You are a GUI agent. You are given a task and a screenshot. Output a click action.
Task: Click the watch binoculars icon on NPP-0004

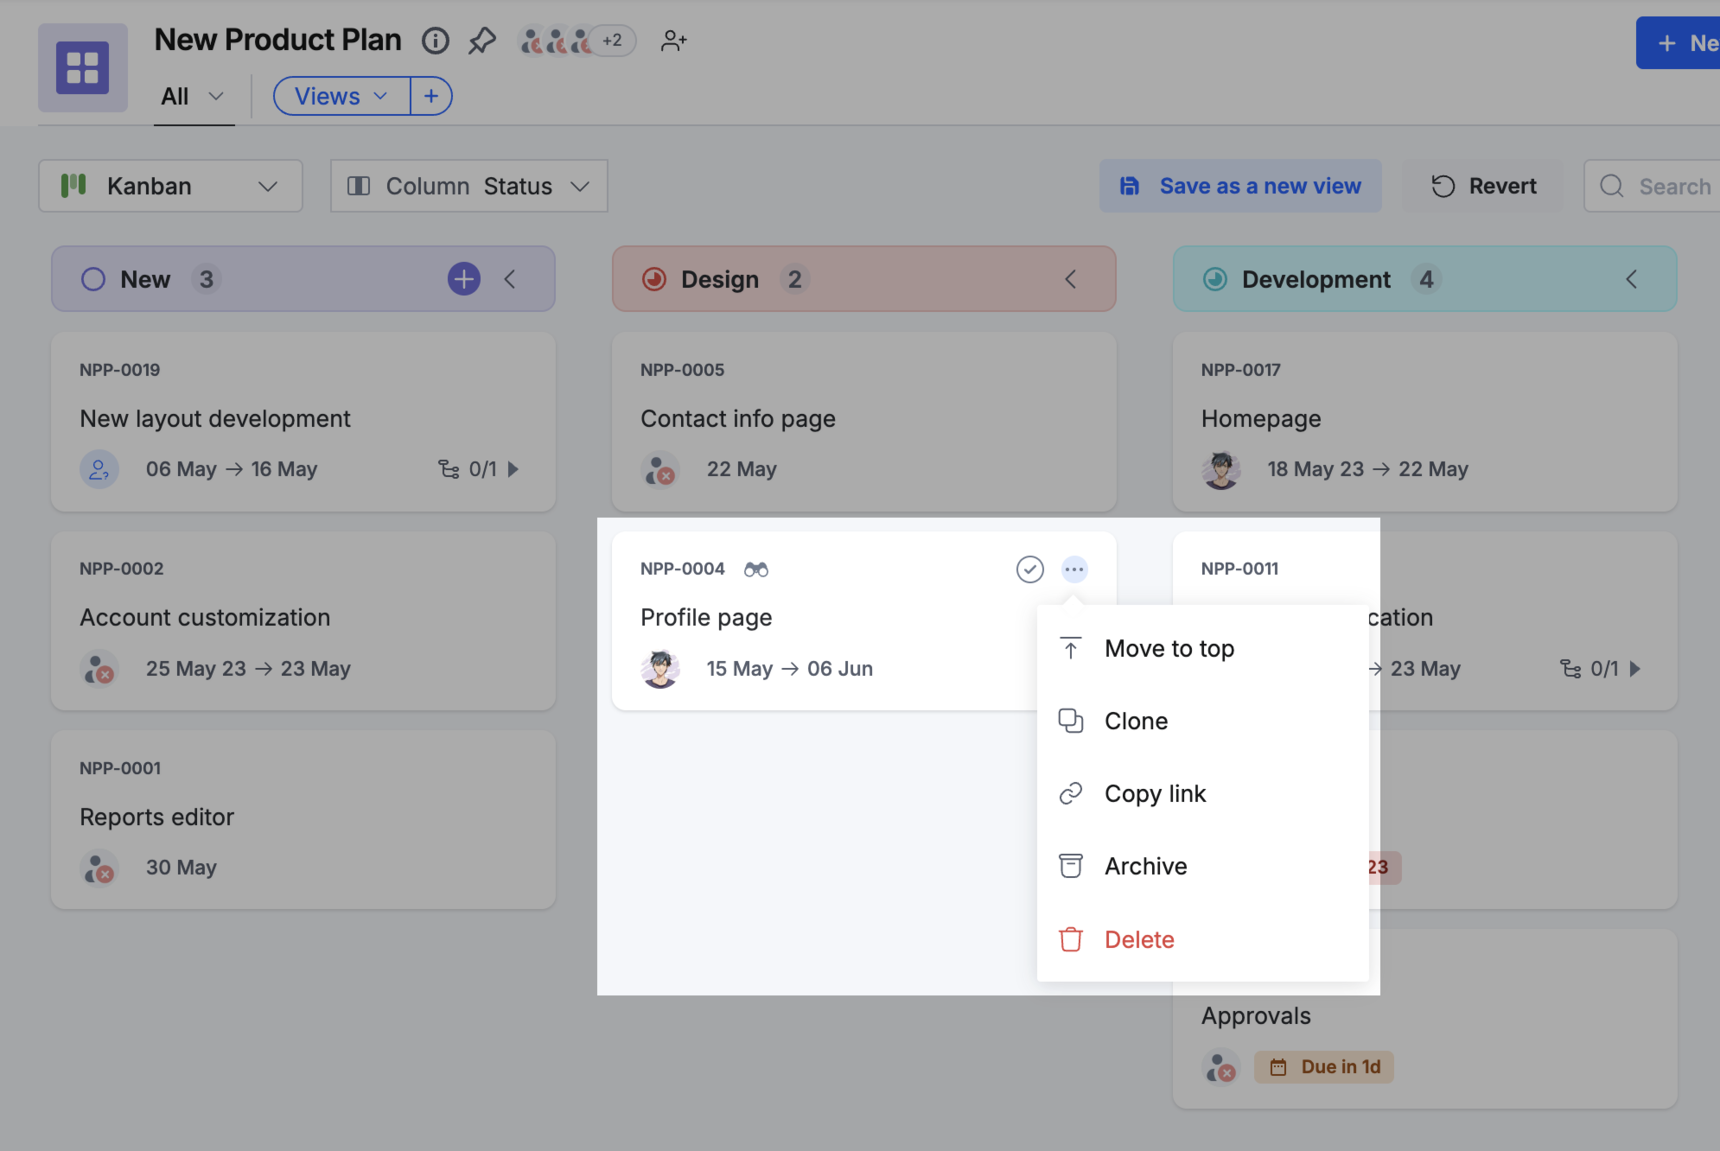(756, 569)
